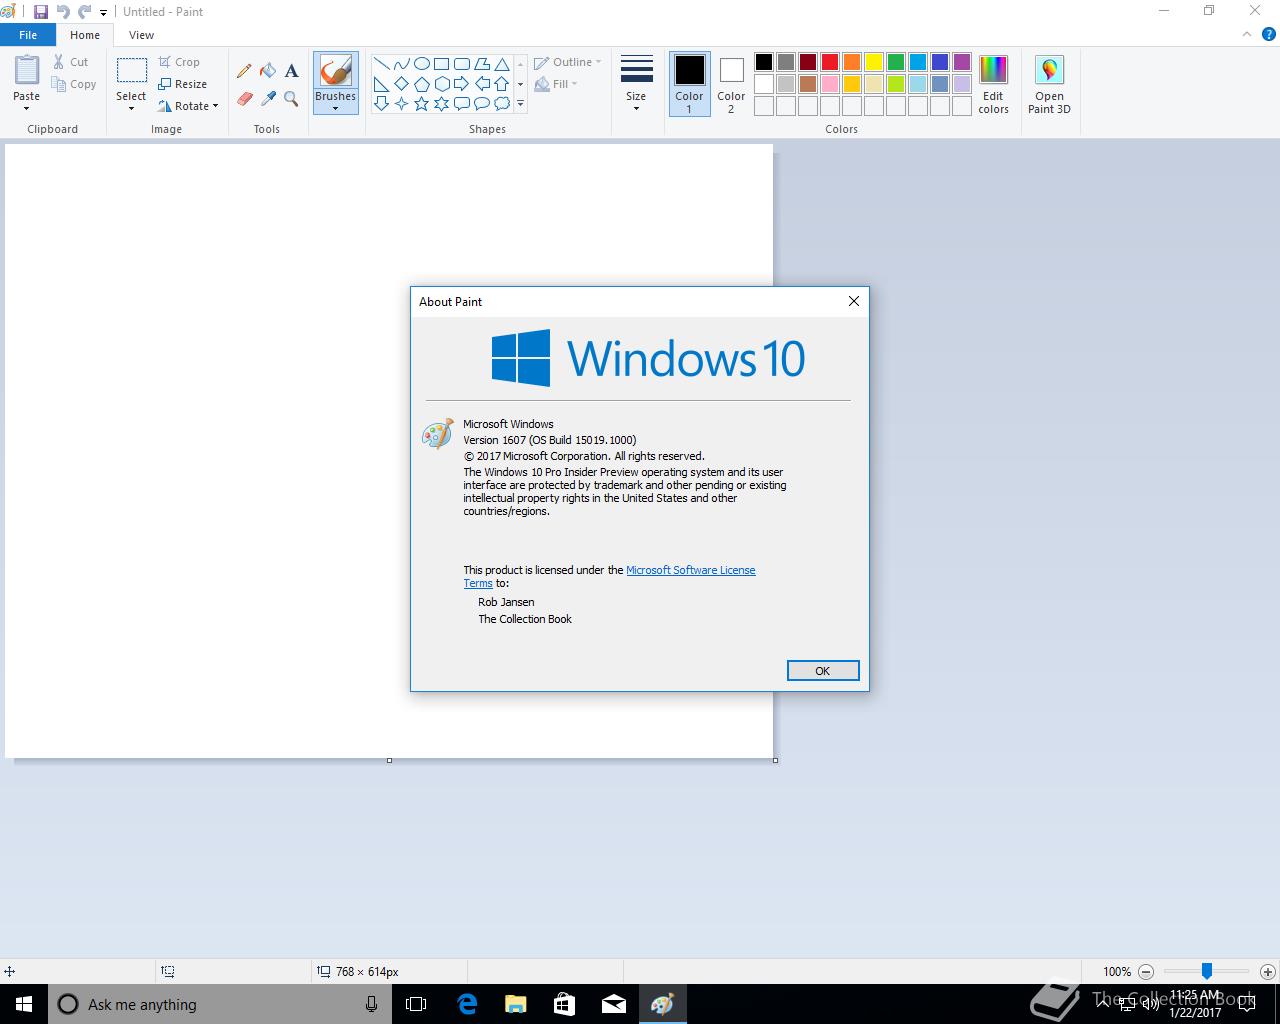Viewport: 1280px width, 1024px height.
Task: Open the Resize dialog
Action: 182,84
